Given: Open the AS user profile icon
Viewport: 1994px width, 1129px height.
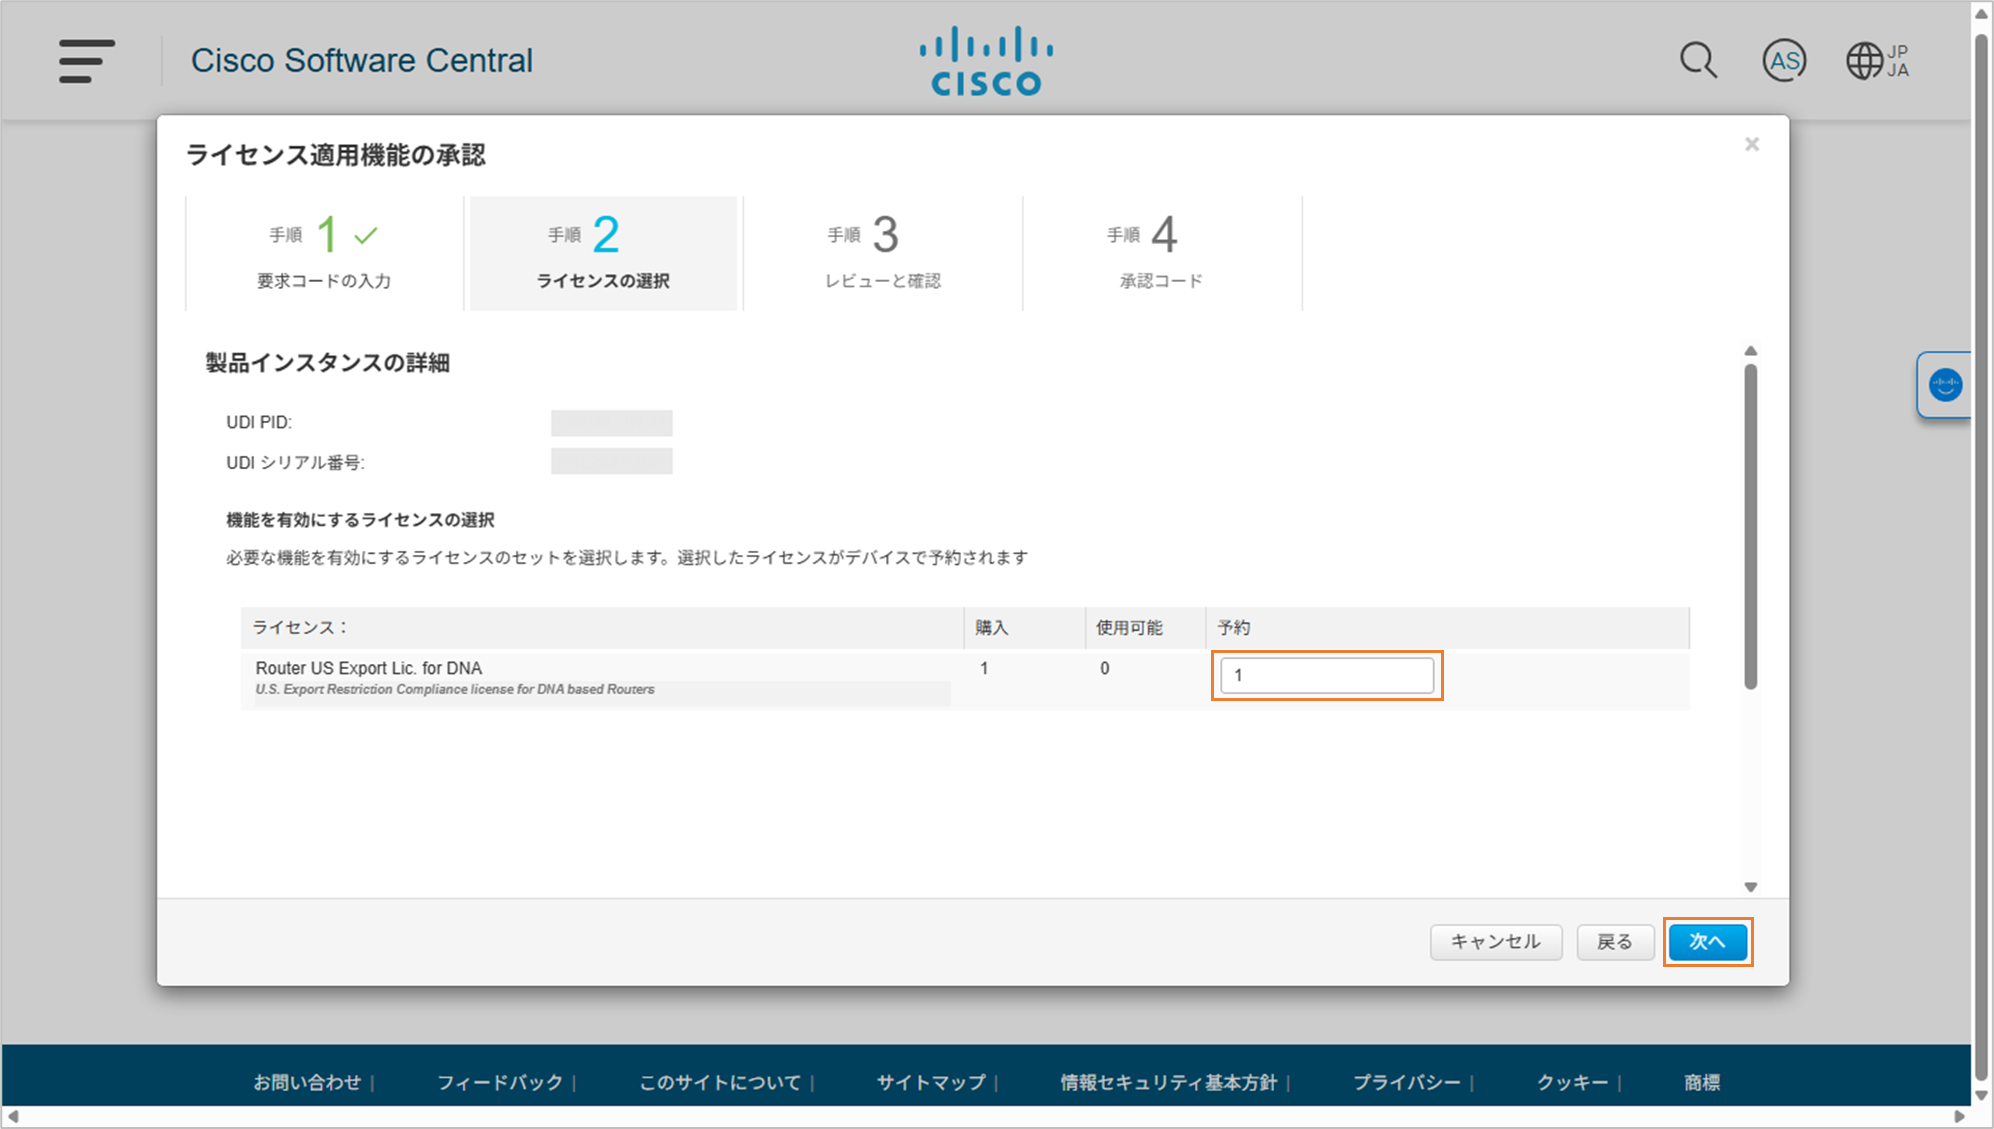Looking at the screenshot, I should click(1784, 61).
